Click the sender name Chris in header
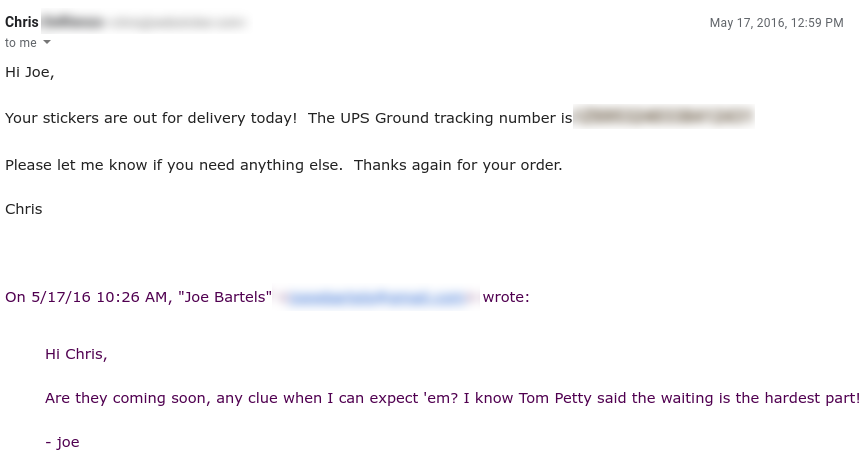Image resolution: width=863 pixels, height=459 pixels. pos(22,22)
